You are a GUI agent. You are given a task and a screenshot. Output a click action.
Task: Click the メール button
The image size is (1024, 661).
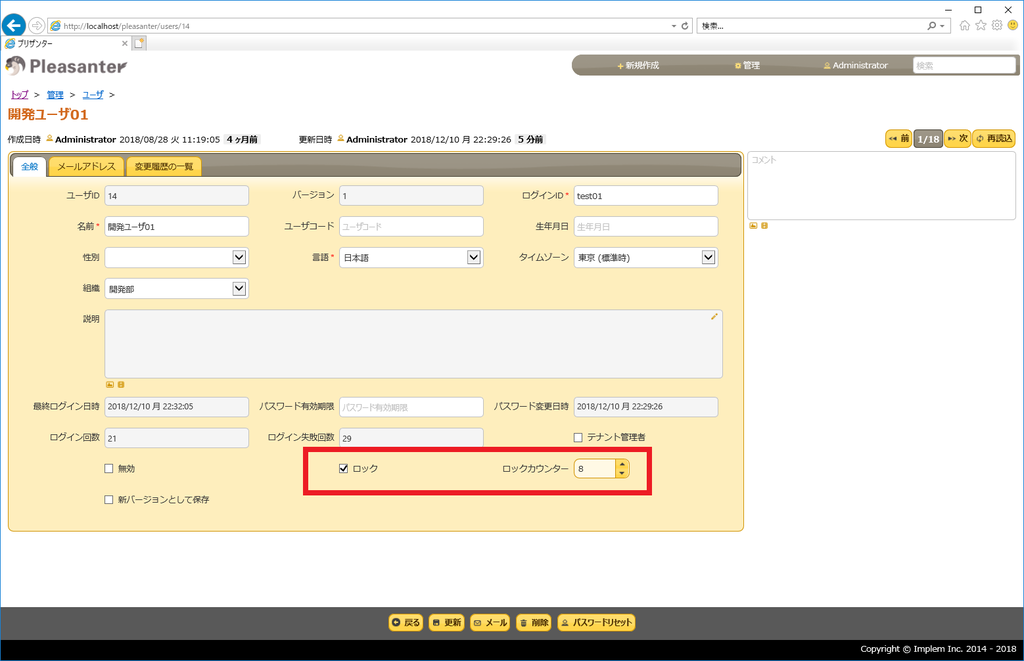[490, 622]
